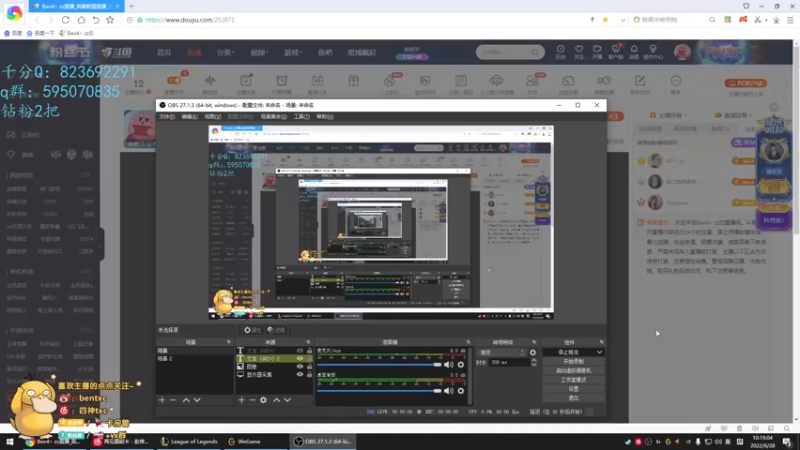Open OBS 编辑 menu
This screenshot has width=800, height=450.
coord(189,117)
